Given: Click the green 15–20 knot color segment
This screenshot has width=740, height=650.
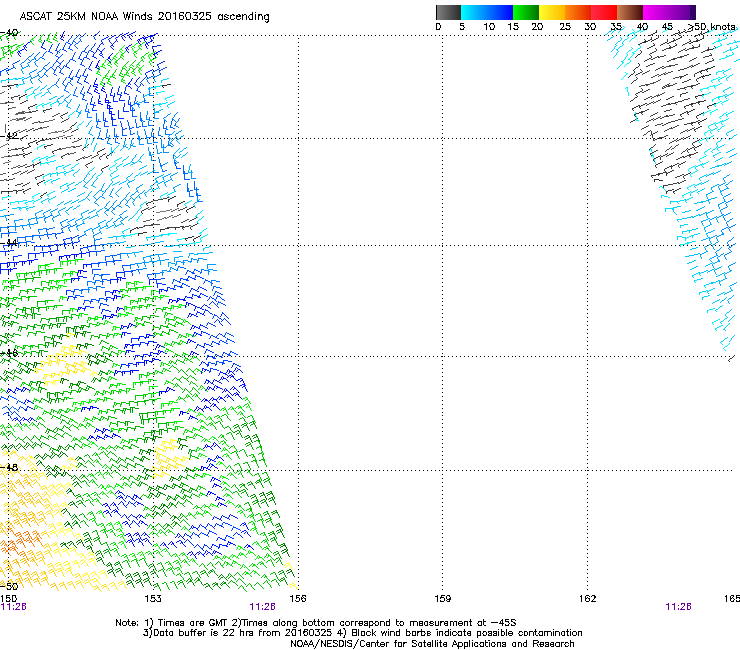Looking at the screenshot, I should (526, 12).
